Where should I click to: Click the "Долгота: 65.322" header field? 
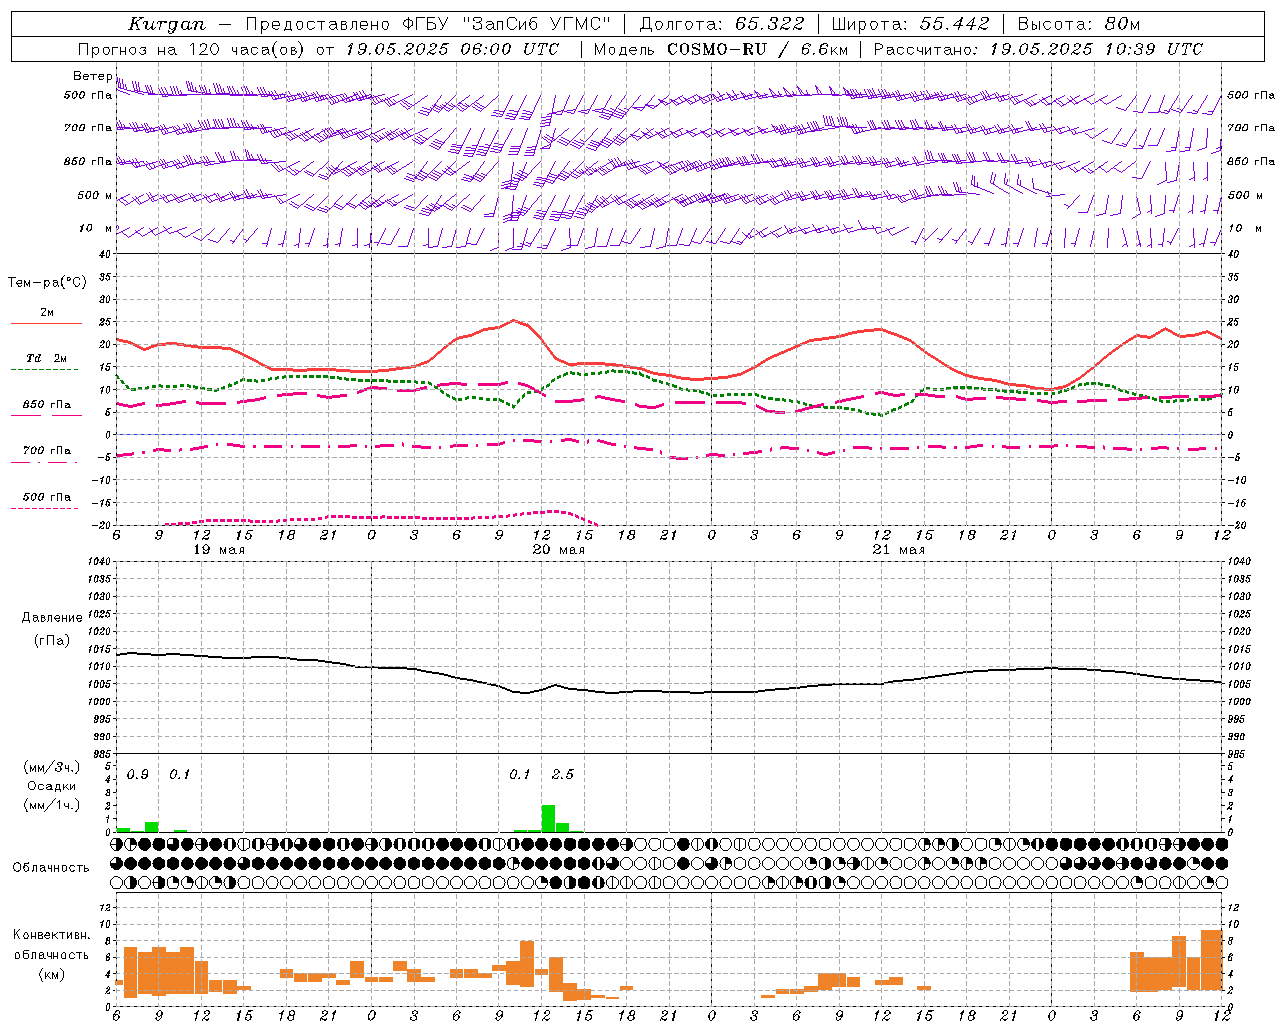coord(721,24)
